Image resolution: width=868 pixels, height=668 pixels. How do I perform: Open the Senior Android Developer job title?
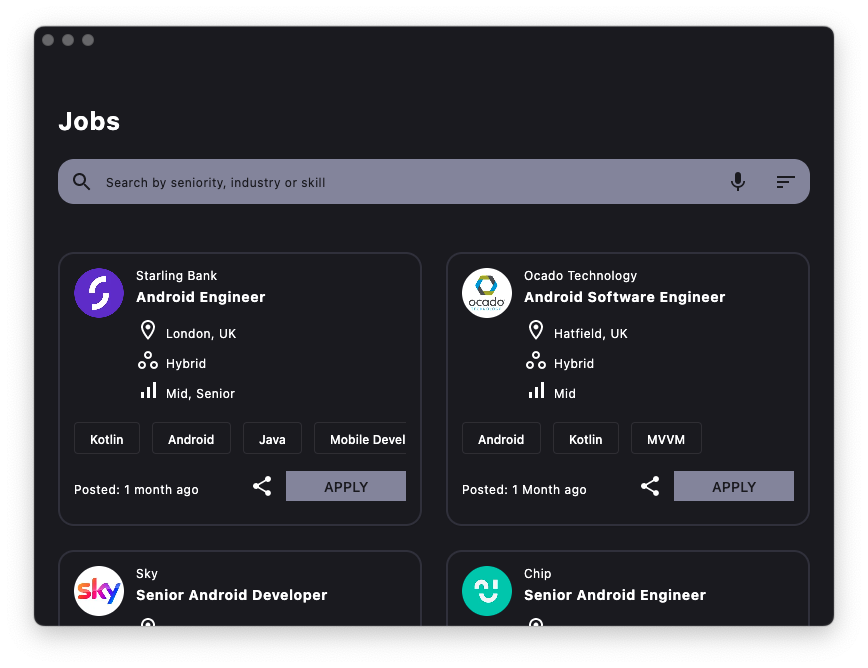click(231, 595)
